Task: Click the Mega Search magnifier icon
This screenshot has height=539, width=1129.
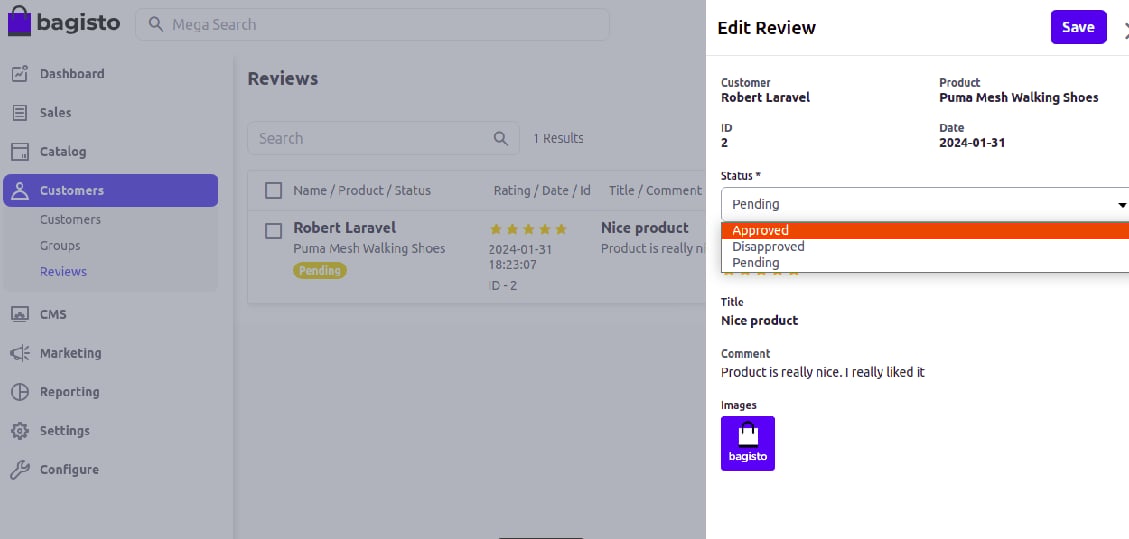Action: 156,24
